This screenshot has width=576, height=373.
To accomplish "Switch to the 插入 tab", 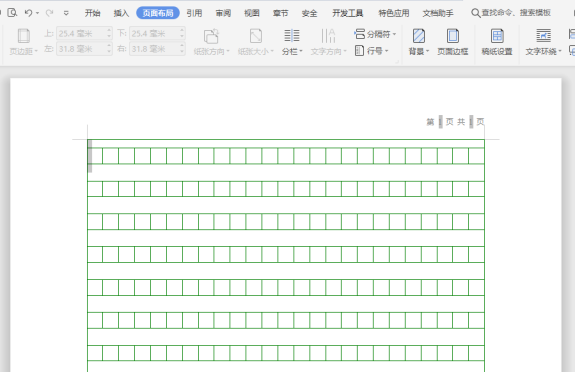I will click(121, 13).
